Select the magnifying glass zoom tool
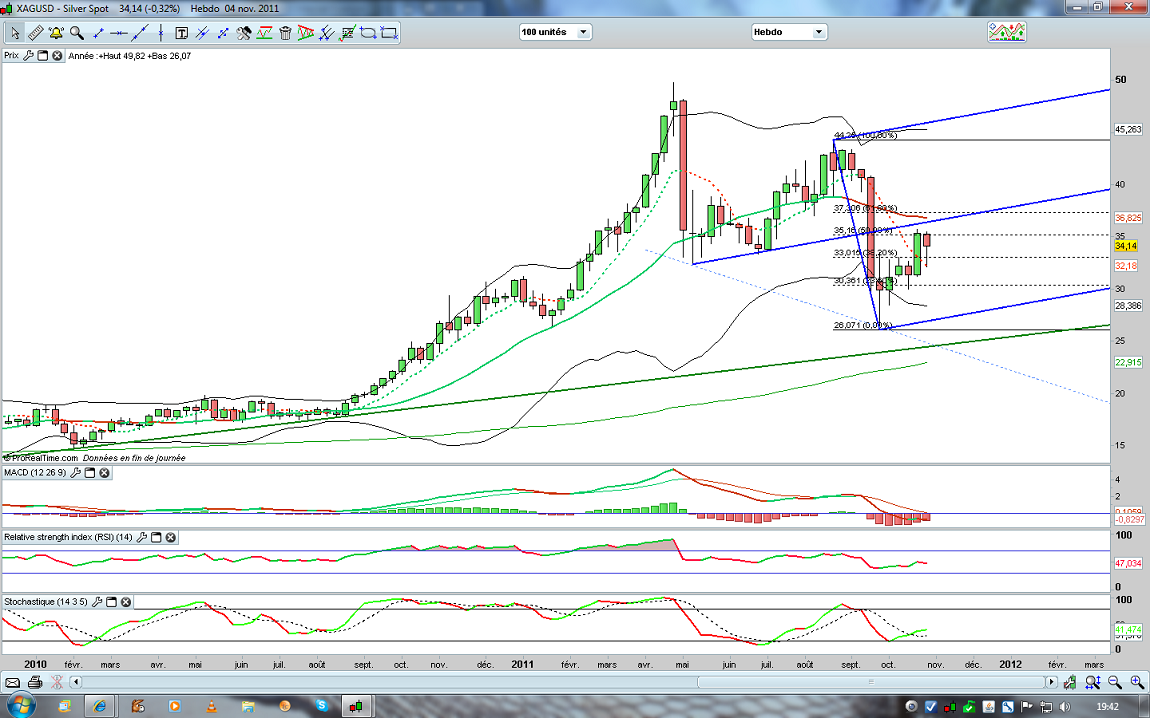This screenshot has height=718, width=1150. click(x=76, y=33)
